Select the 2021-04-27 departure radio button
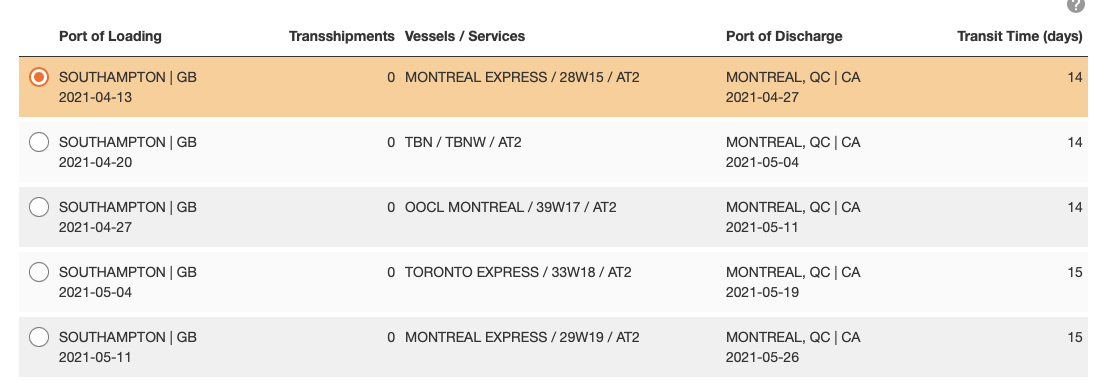Viewport: 1114px width, 391px height. (x=39, y=207)
